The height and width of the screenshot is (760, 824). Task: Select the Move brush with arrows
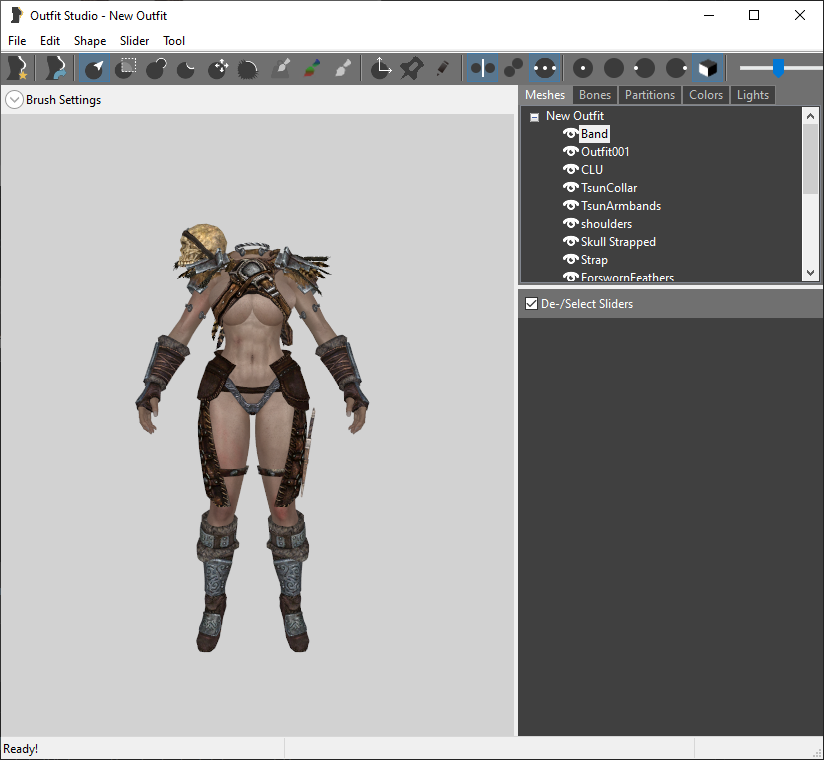(218, 68)
